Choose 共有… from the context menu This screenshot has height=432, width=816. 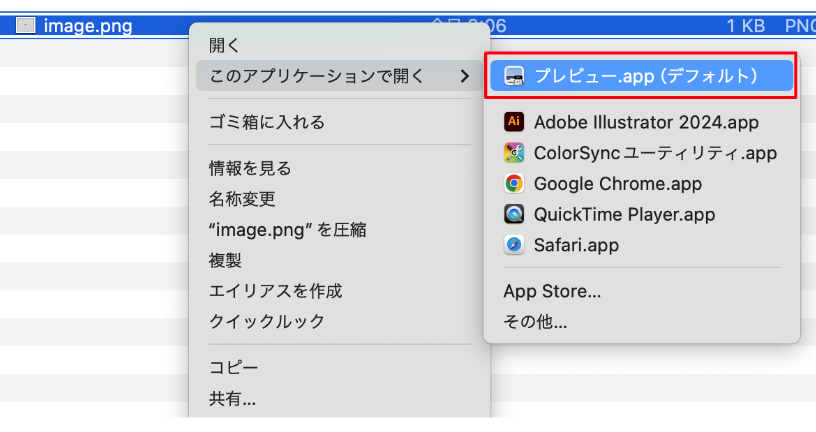pos(232,399)
